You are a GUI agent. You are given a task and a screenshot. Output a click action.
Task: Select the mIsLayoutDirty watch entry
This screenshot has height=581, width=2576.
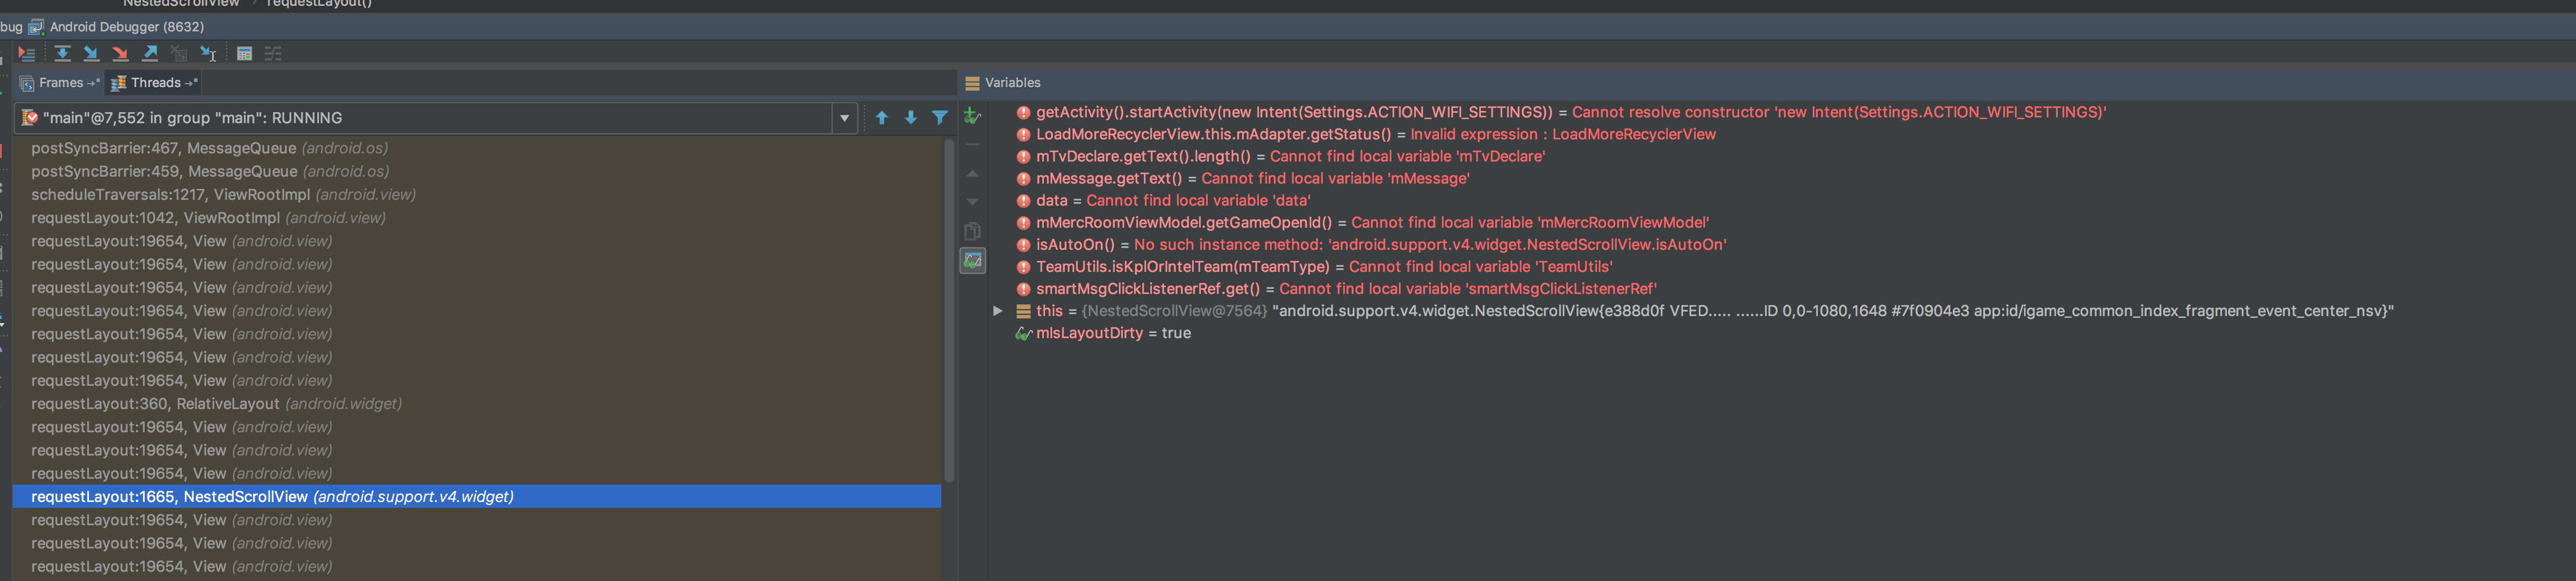1103,333
